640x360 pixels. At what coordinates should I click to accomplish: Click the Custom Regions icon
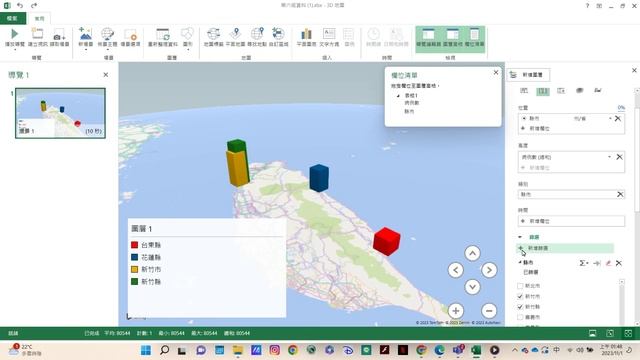pyautogui.click(x=279, y=34)
